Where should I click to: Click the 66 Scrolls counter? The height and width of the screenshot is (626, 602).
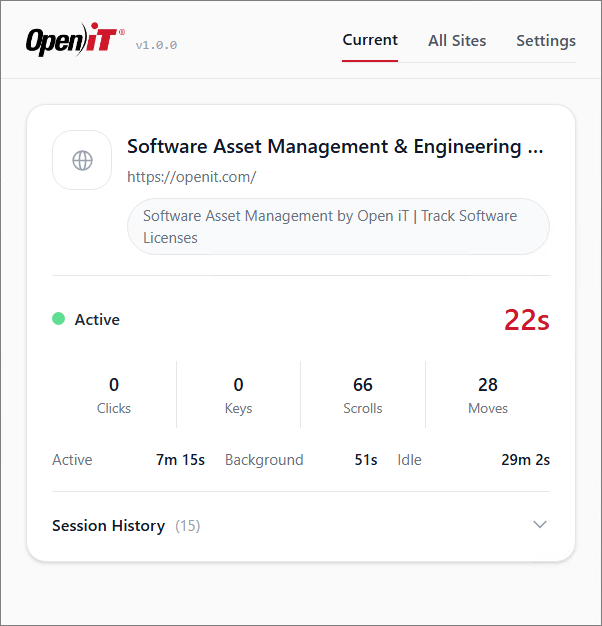coord(363,395)
